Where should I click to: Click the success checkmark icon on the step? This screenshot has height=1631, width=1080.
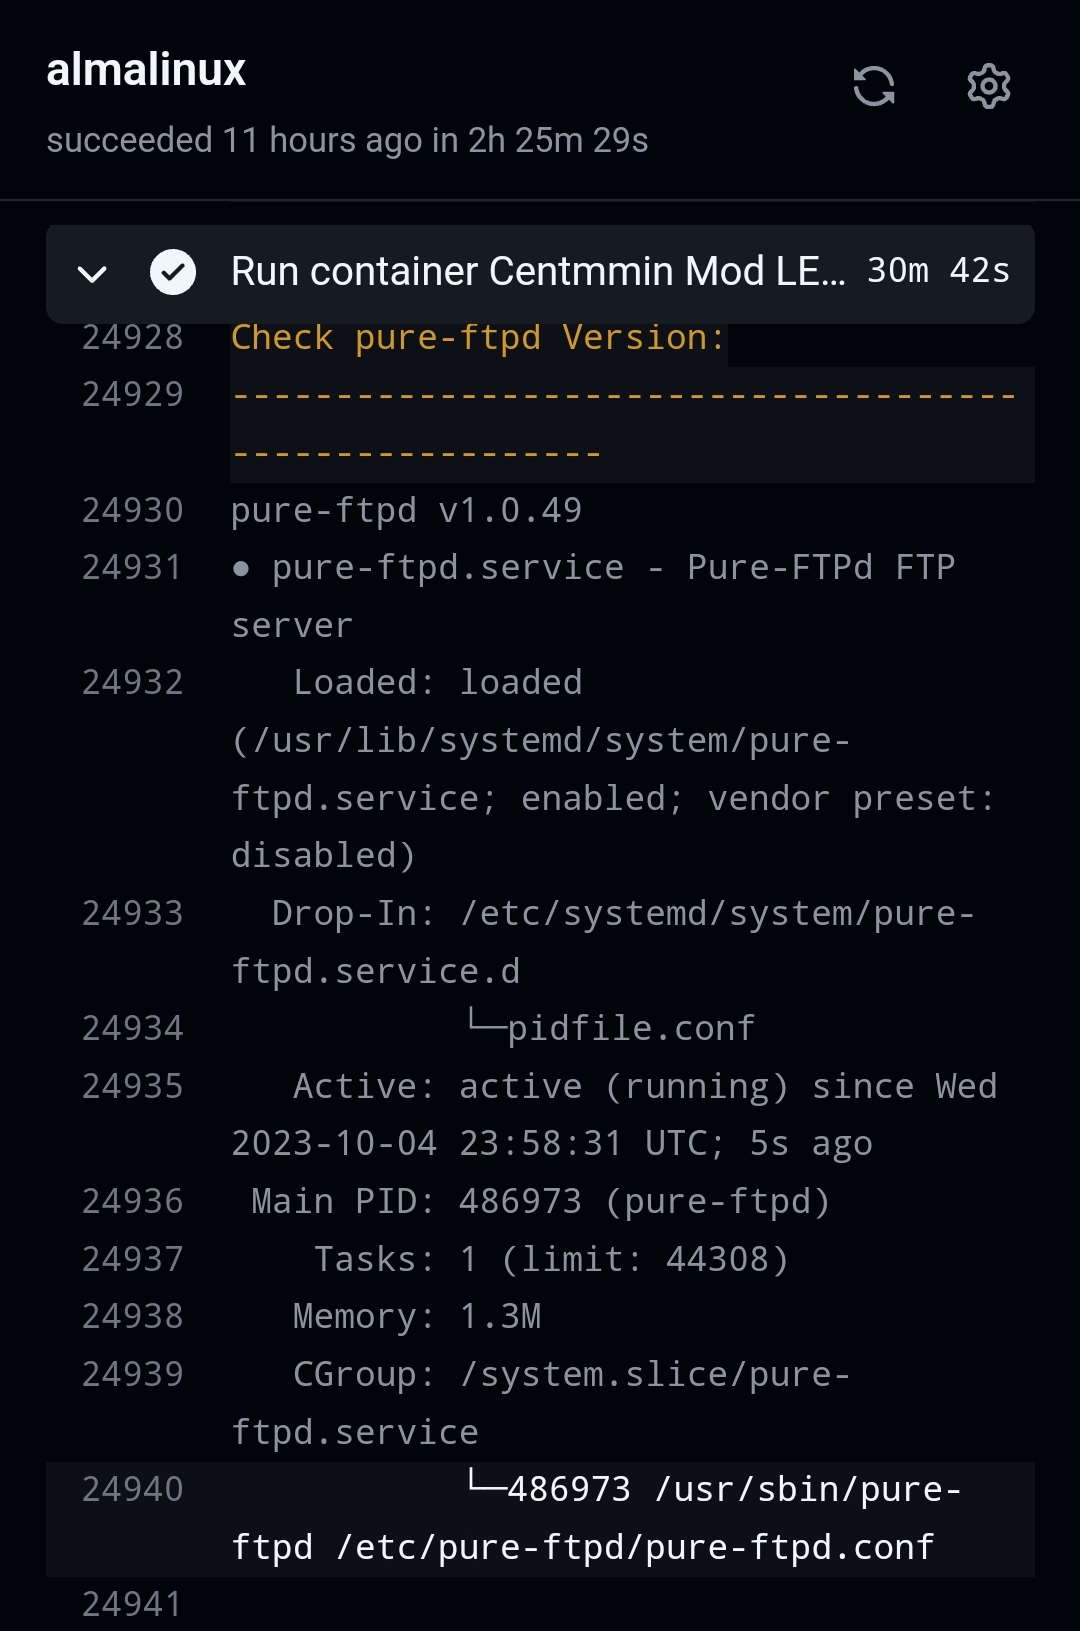coord(173,272)
